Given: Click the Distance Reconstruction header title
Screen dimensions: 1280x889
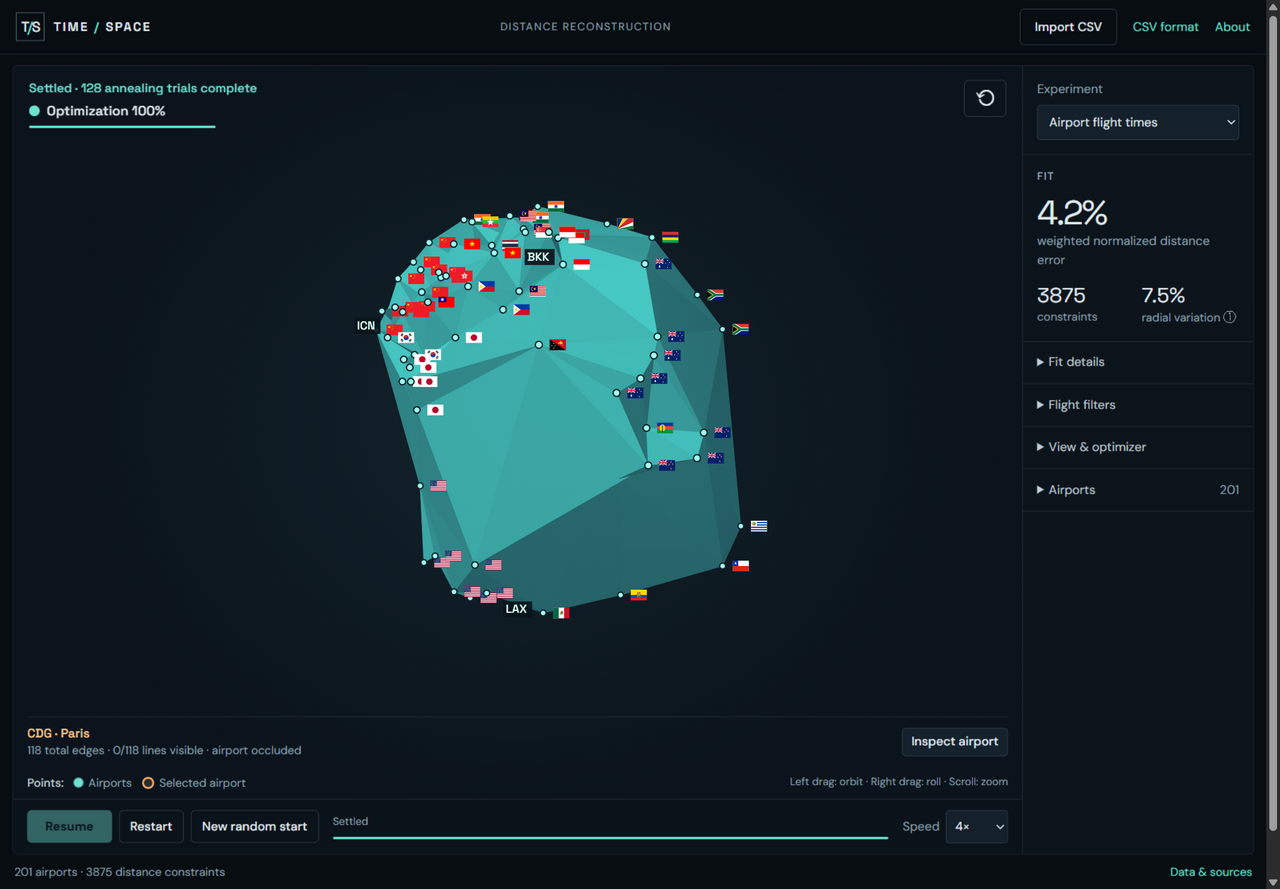Looking at the screenshot, I should [585, 27].
